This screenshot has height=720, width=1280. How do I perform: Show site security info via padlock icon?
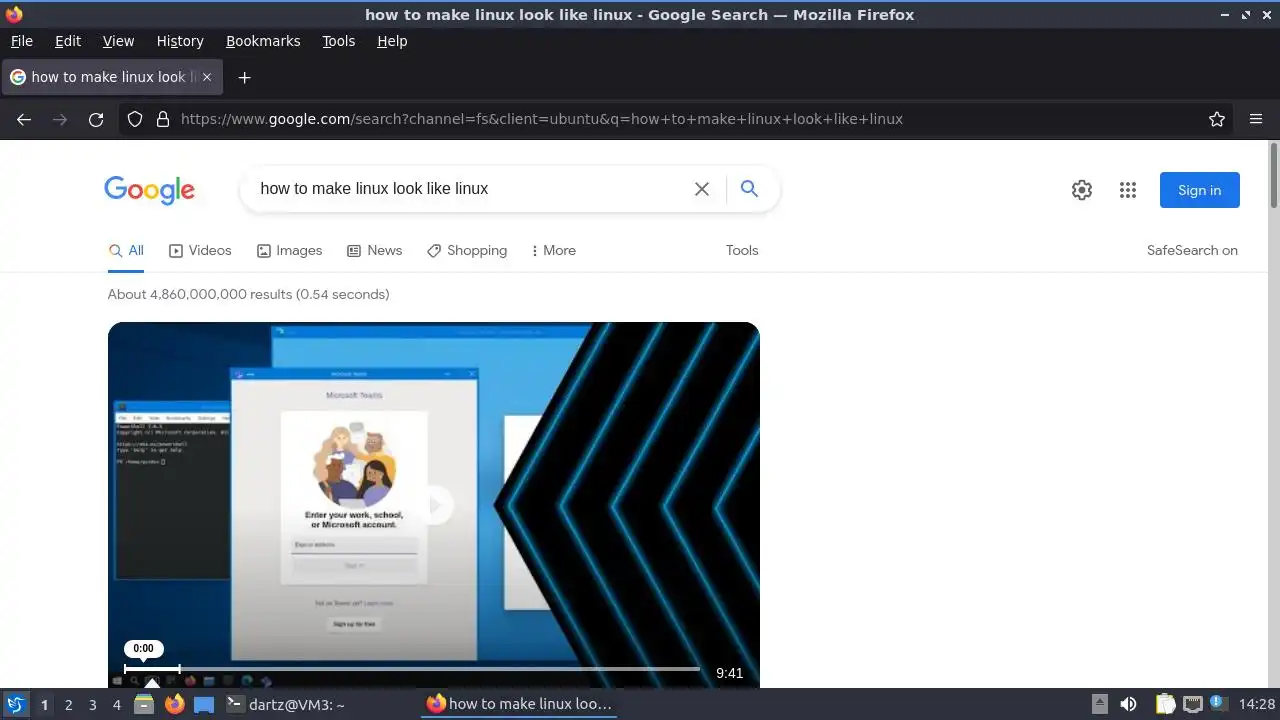[x=163, y=119]
